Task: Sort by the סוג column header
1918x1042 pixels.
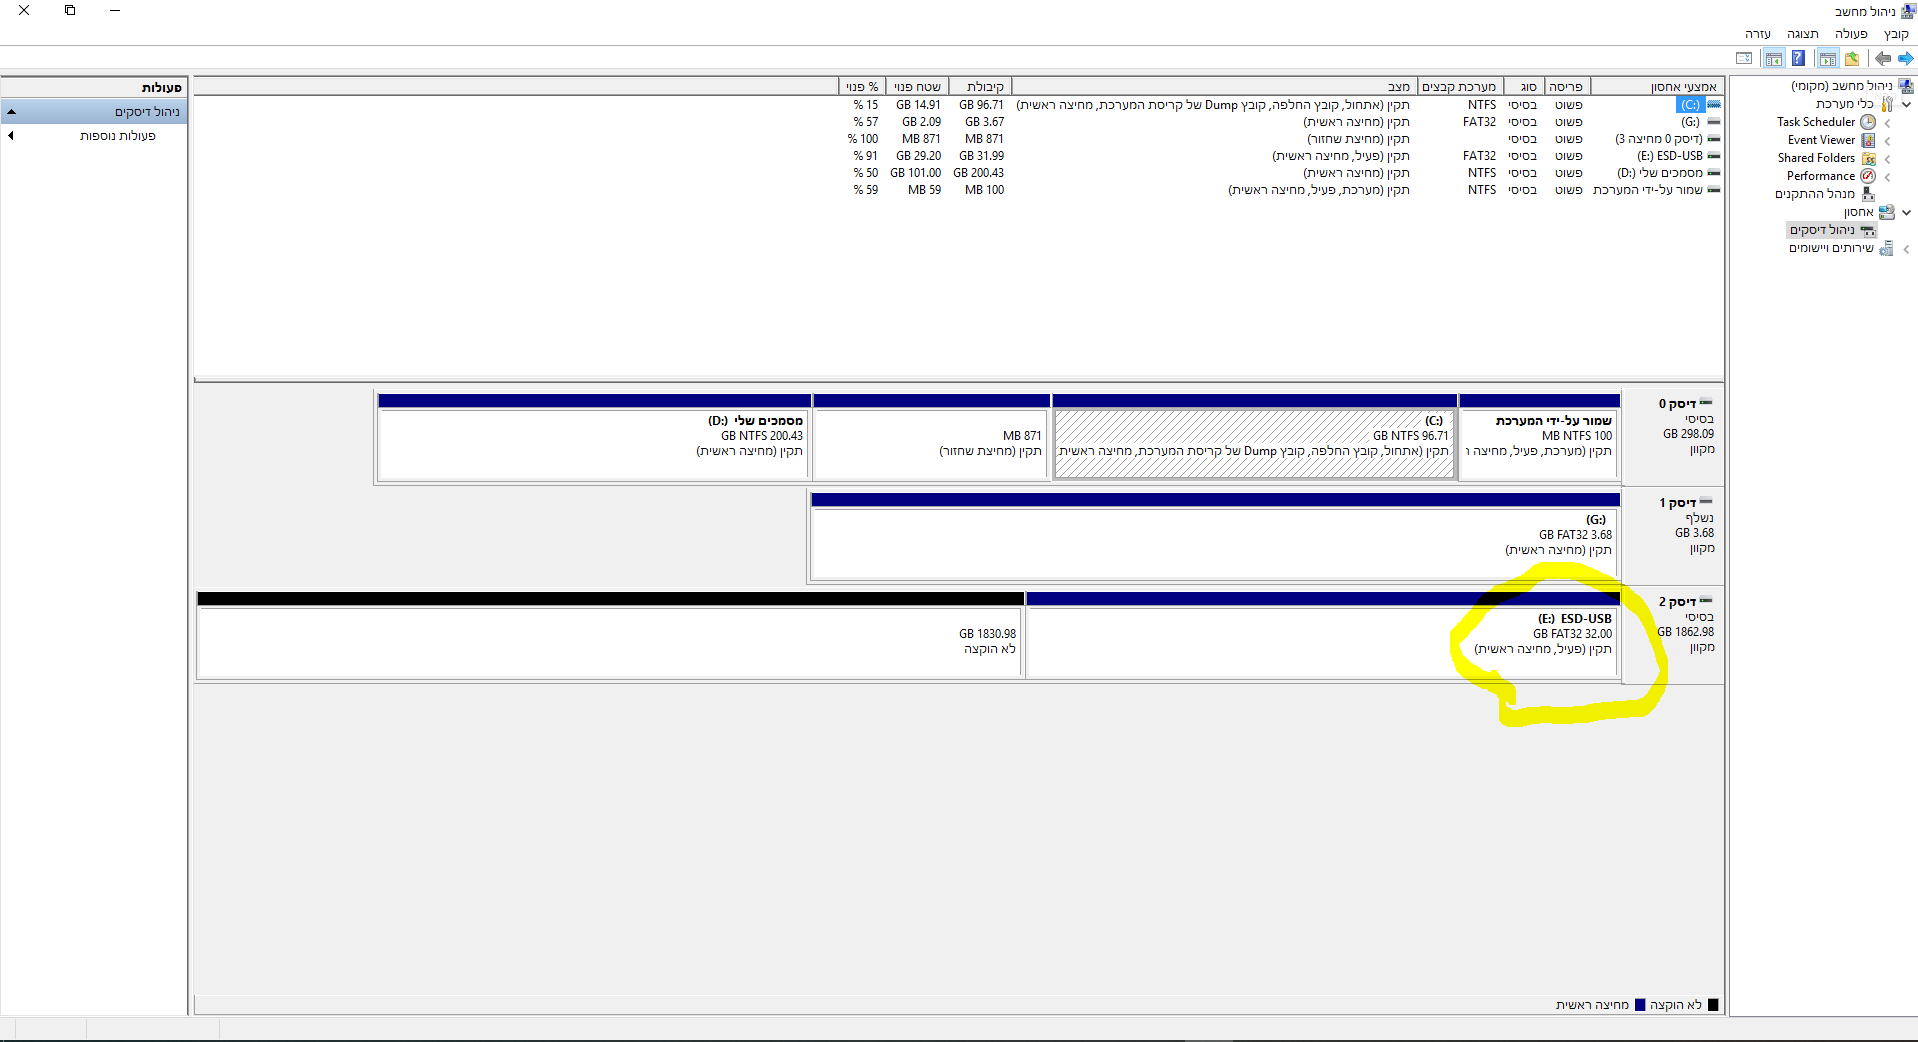Action: pos(1524,87)
